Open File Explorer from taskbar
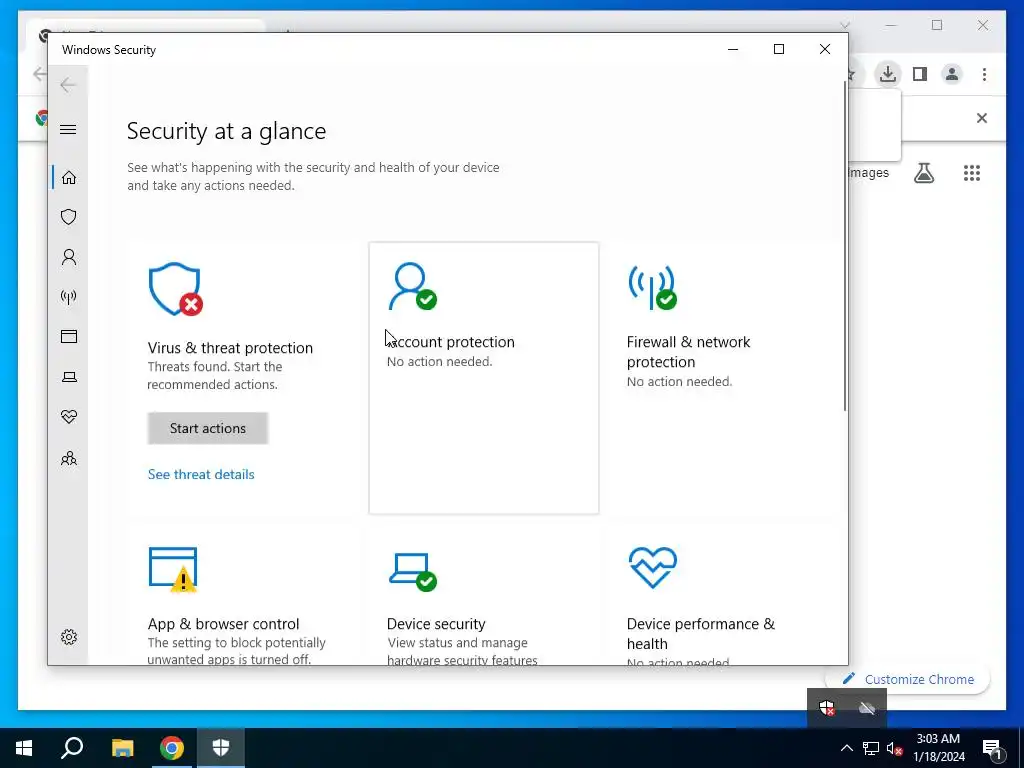The image size is (1024, 768). 122,748
